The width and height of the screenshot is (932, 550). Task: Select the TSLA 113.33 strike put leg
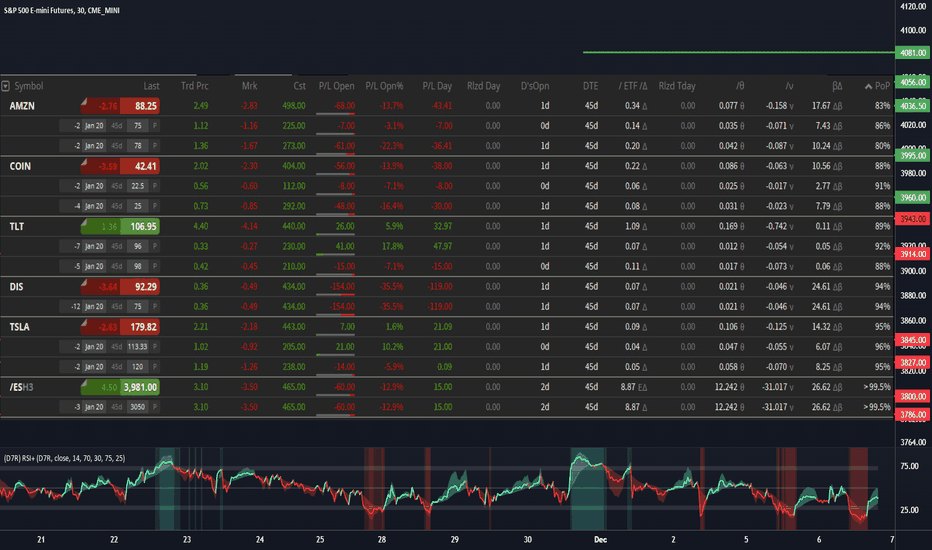click(109, 347)
